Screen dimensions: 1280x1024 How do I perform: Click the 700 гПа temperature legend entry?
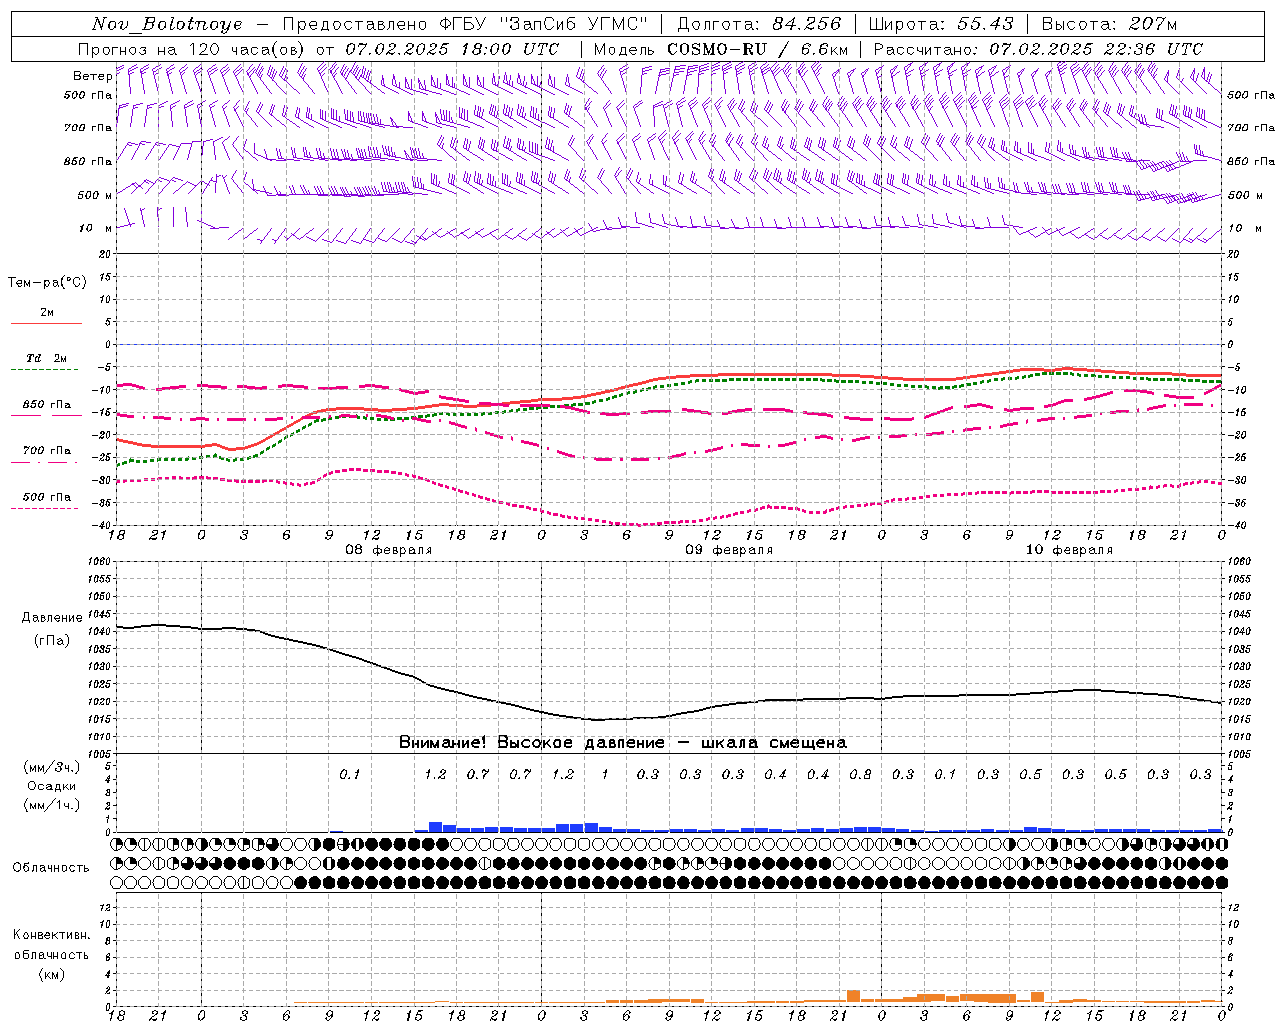click(46, 450)
